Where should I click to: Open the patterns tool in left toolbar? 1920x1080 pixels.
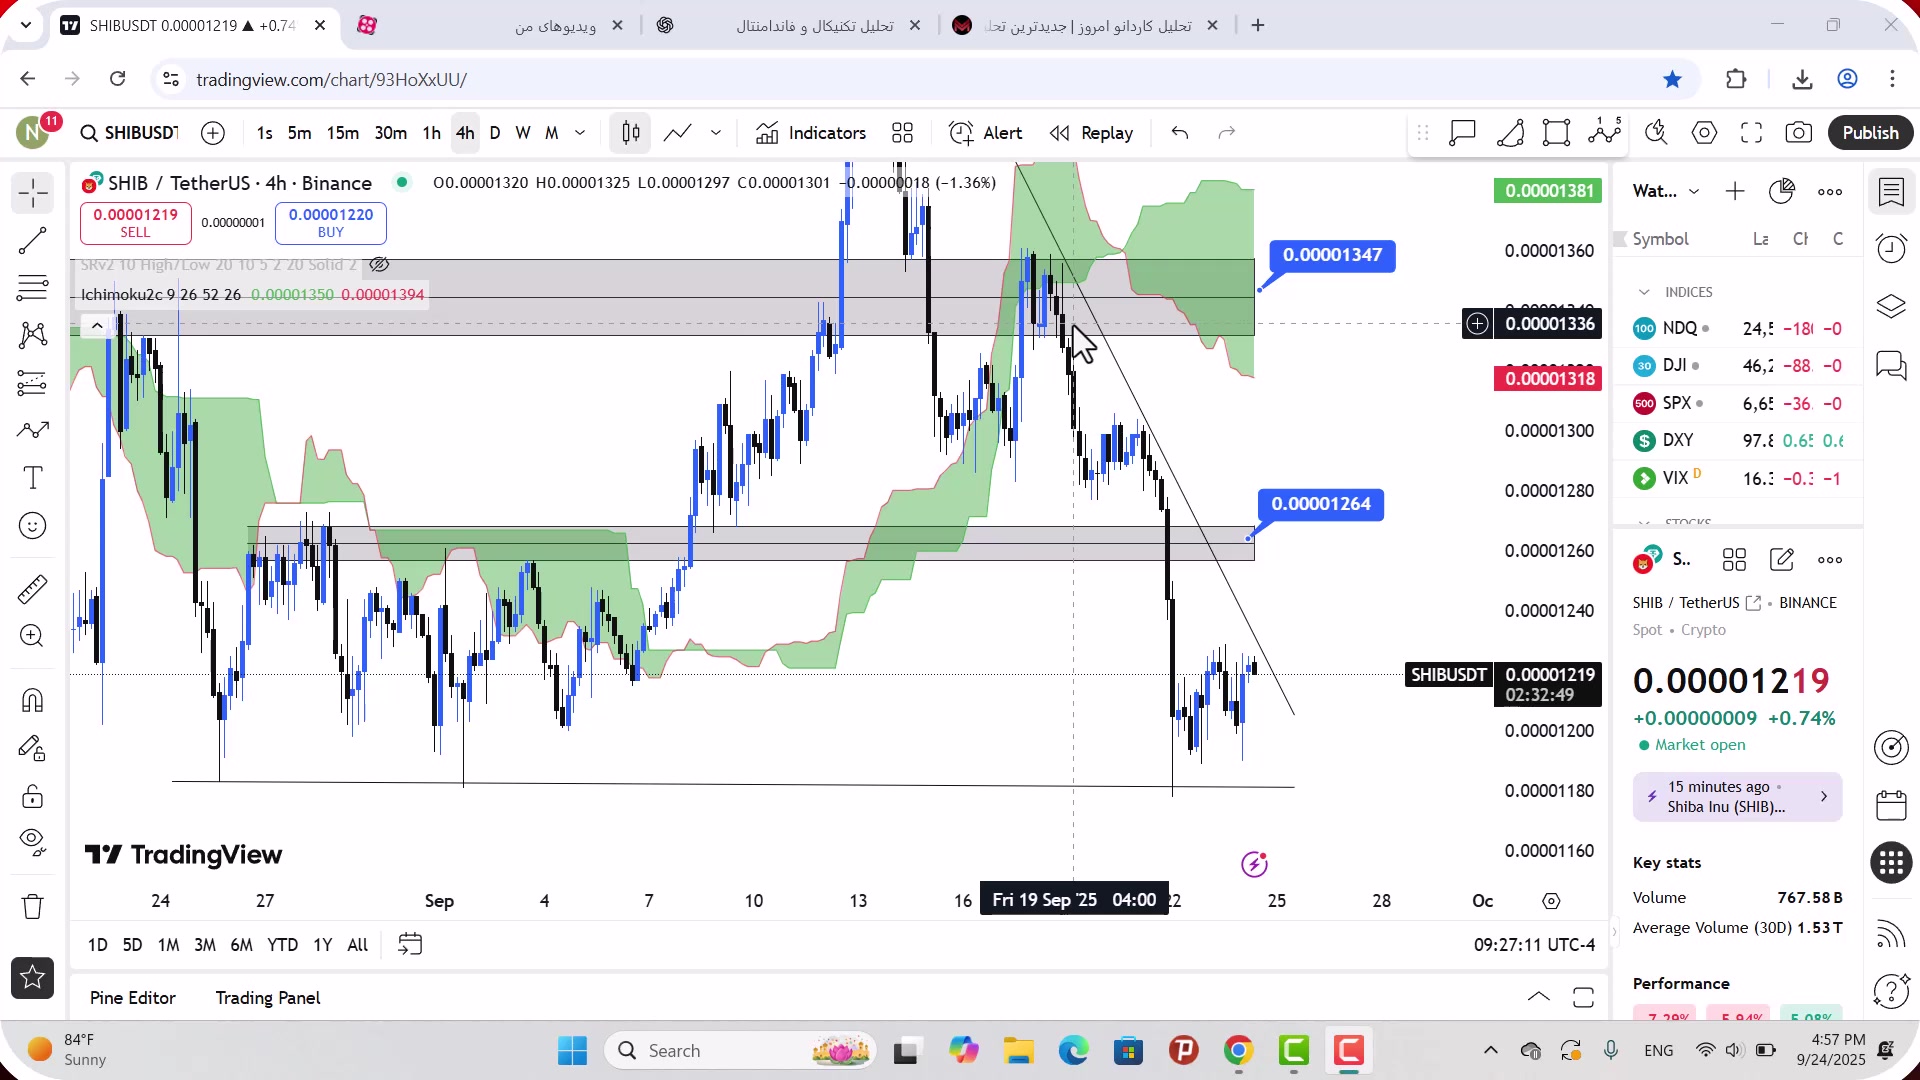(33, 335)
